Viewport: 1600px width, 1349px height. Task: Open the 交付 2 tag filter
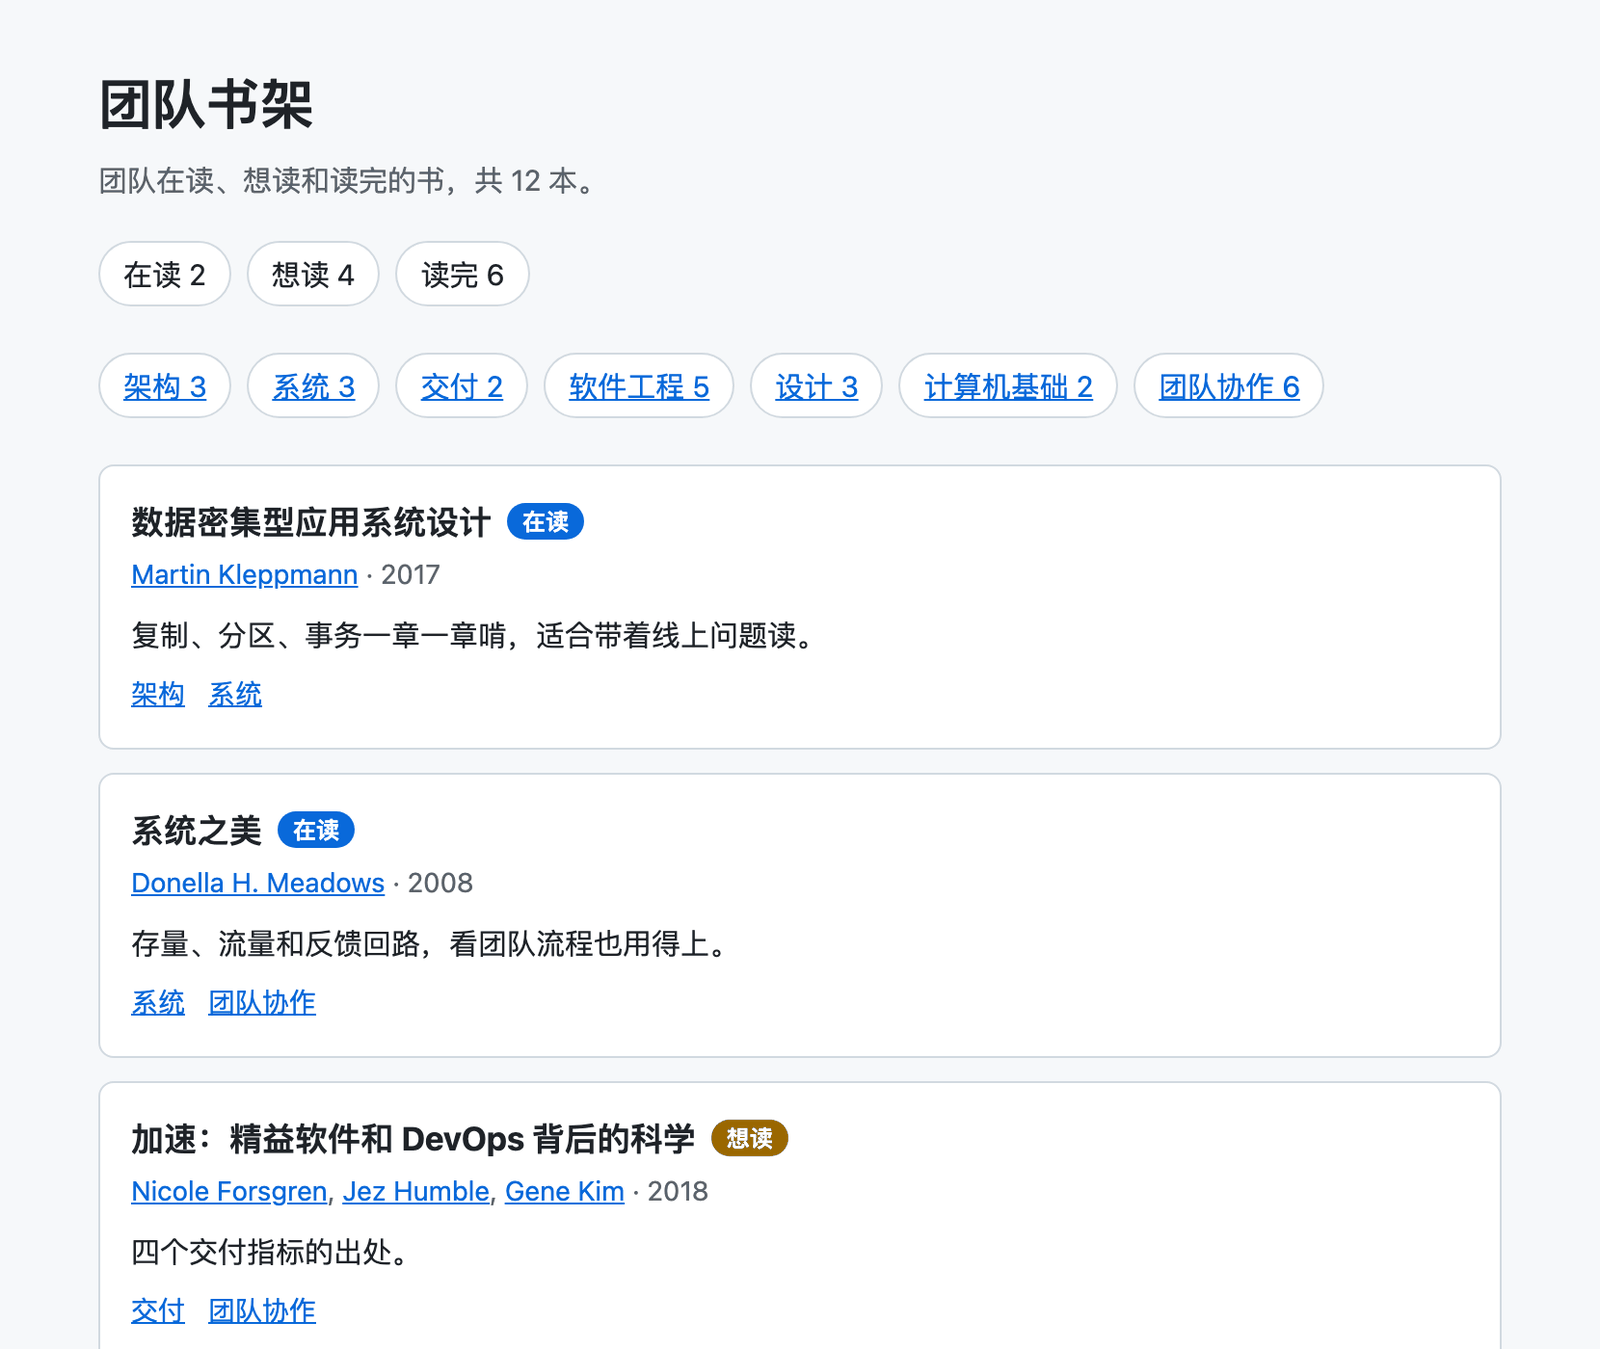pos(461,386)
